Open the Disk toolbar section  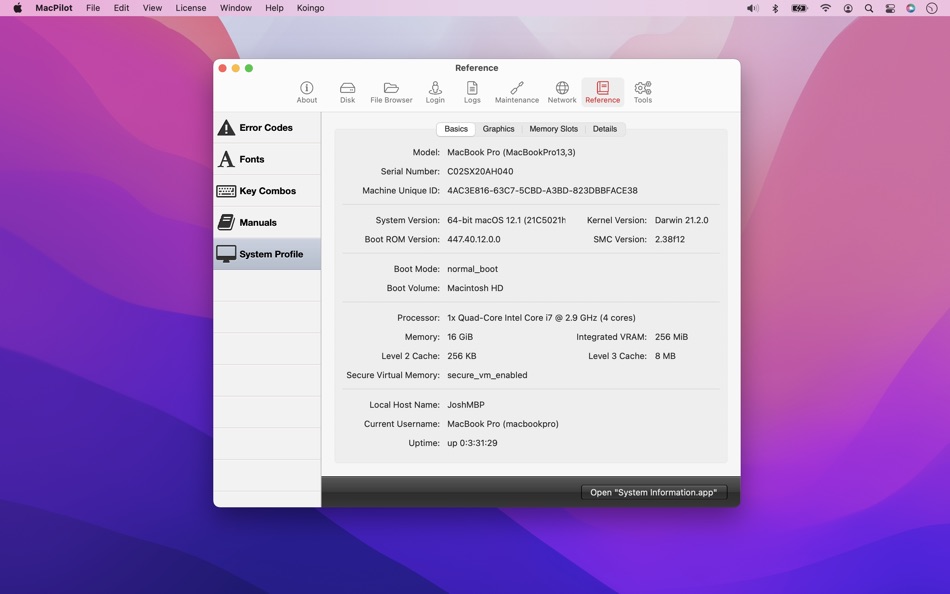point(347,92)
